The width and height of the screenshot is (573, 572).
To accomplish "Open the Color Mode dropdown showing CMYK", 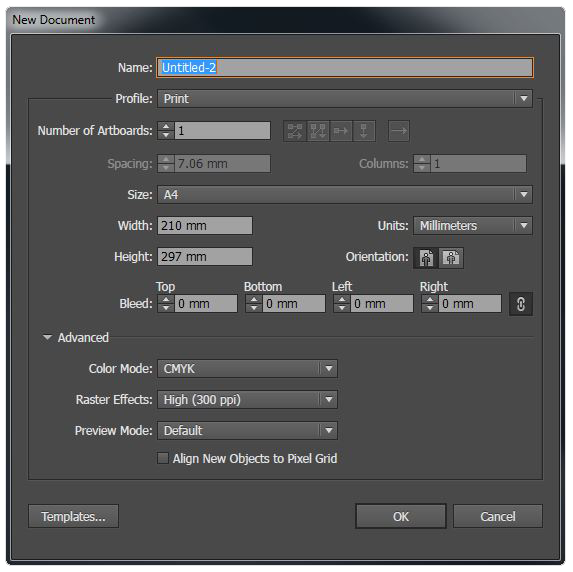I will point(247,368).
